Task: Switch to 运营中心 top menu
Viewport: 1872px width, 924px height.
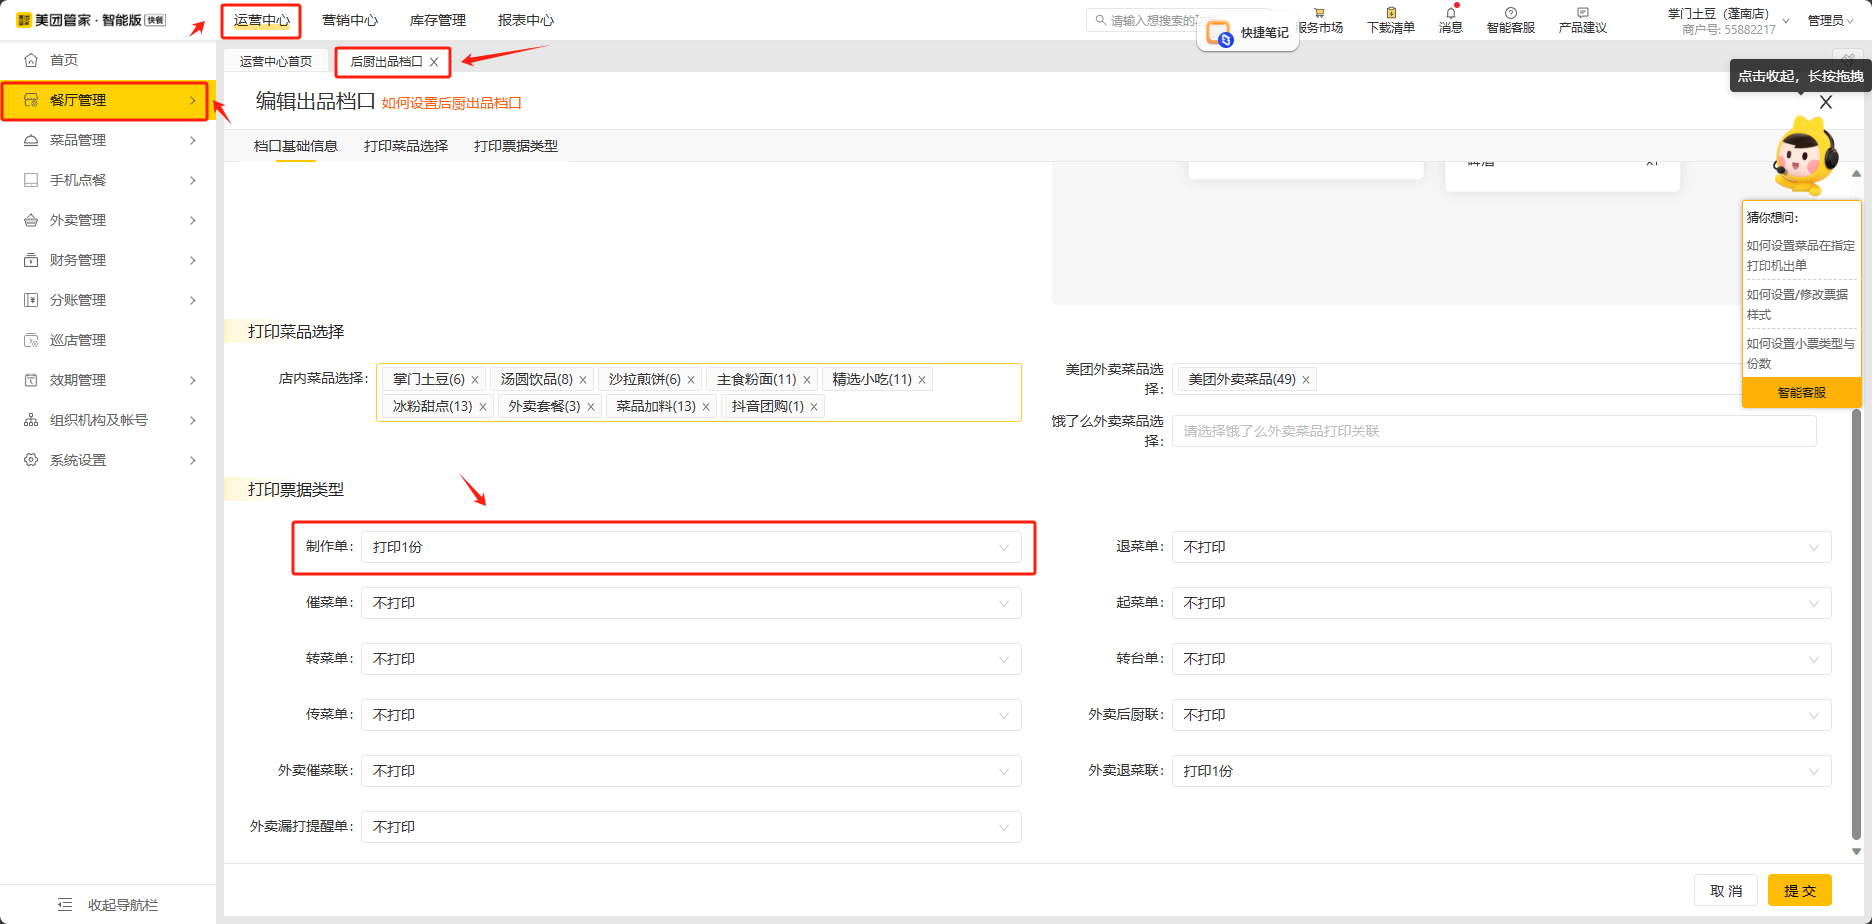Action: tap(262, 20)
